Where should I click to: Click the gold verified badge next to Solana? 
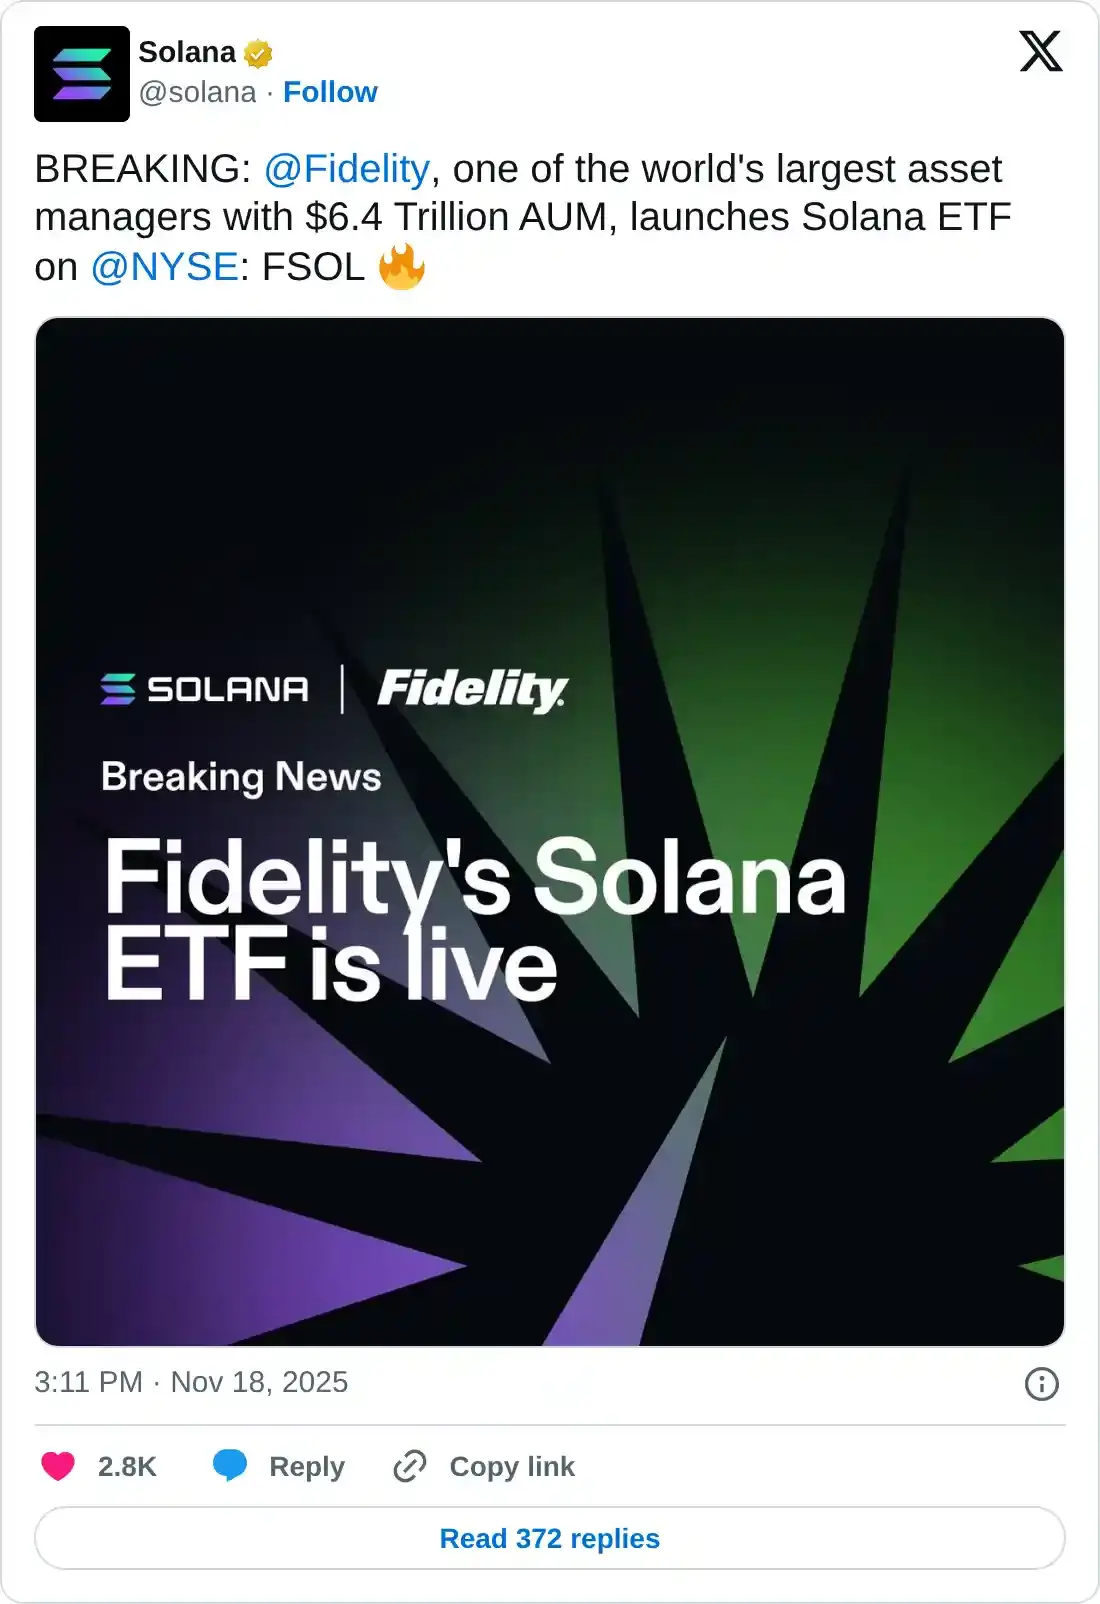(257, 52)
